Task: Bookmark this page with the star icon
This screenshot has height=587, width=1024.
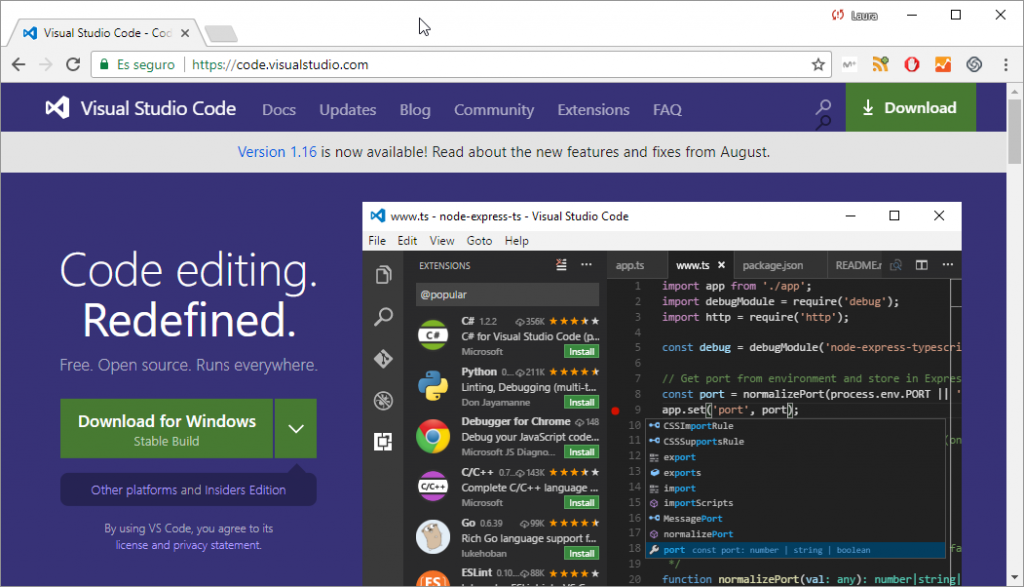Action: (x=818, y=65)
